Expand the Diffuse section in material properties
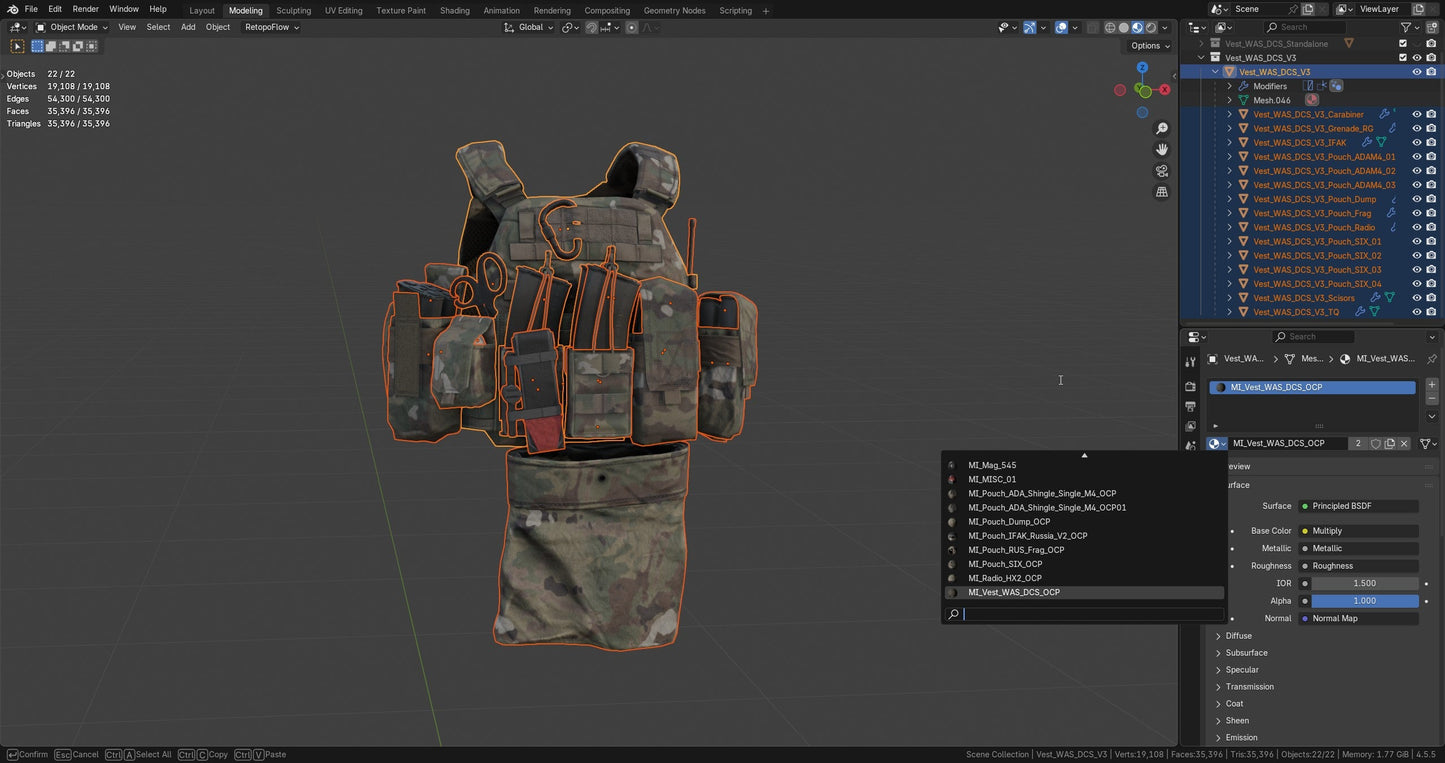This screenshot has height=763, width=1445. click(1238, 635)
